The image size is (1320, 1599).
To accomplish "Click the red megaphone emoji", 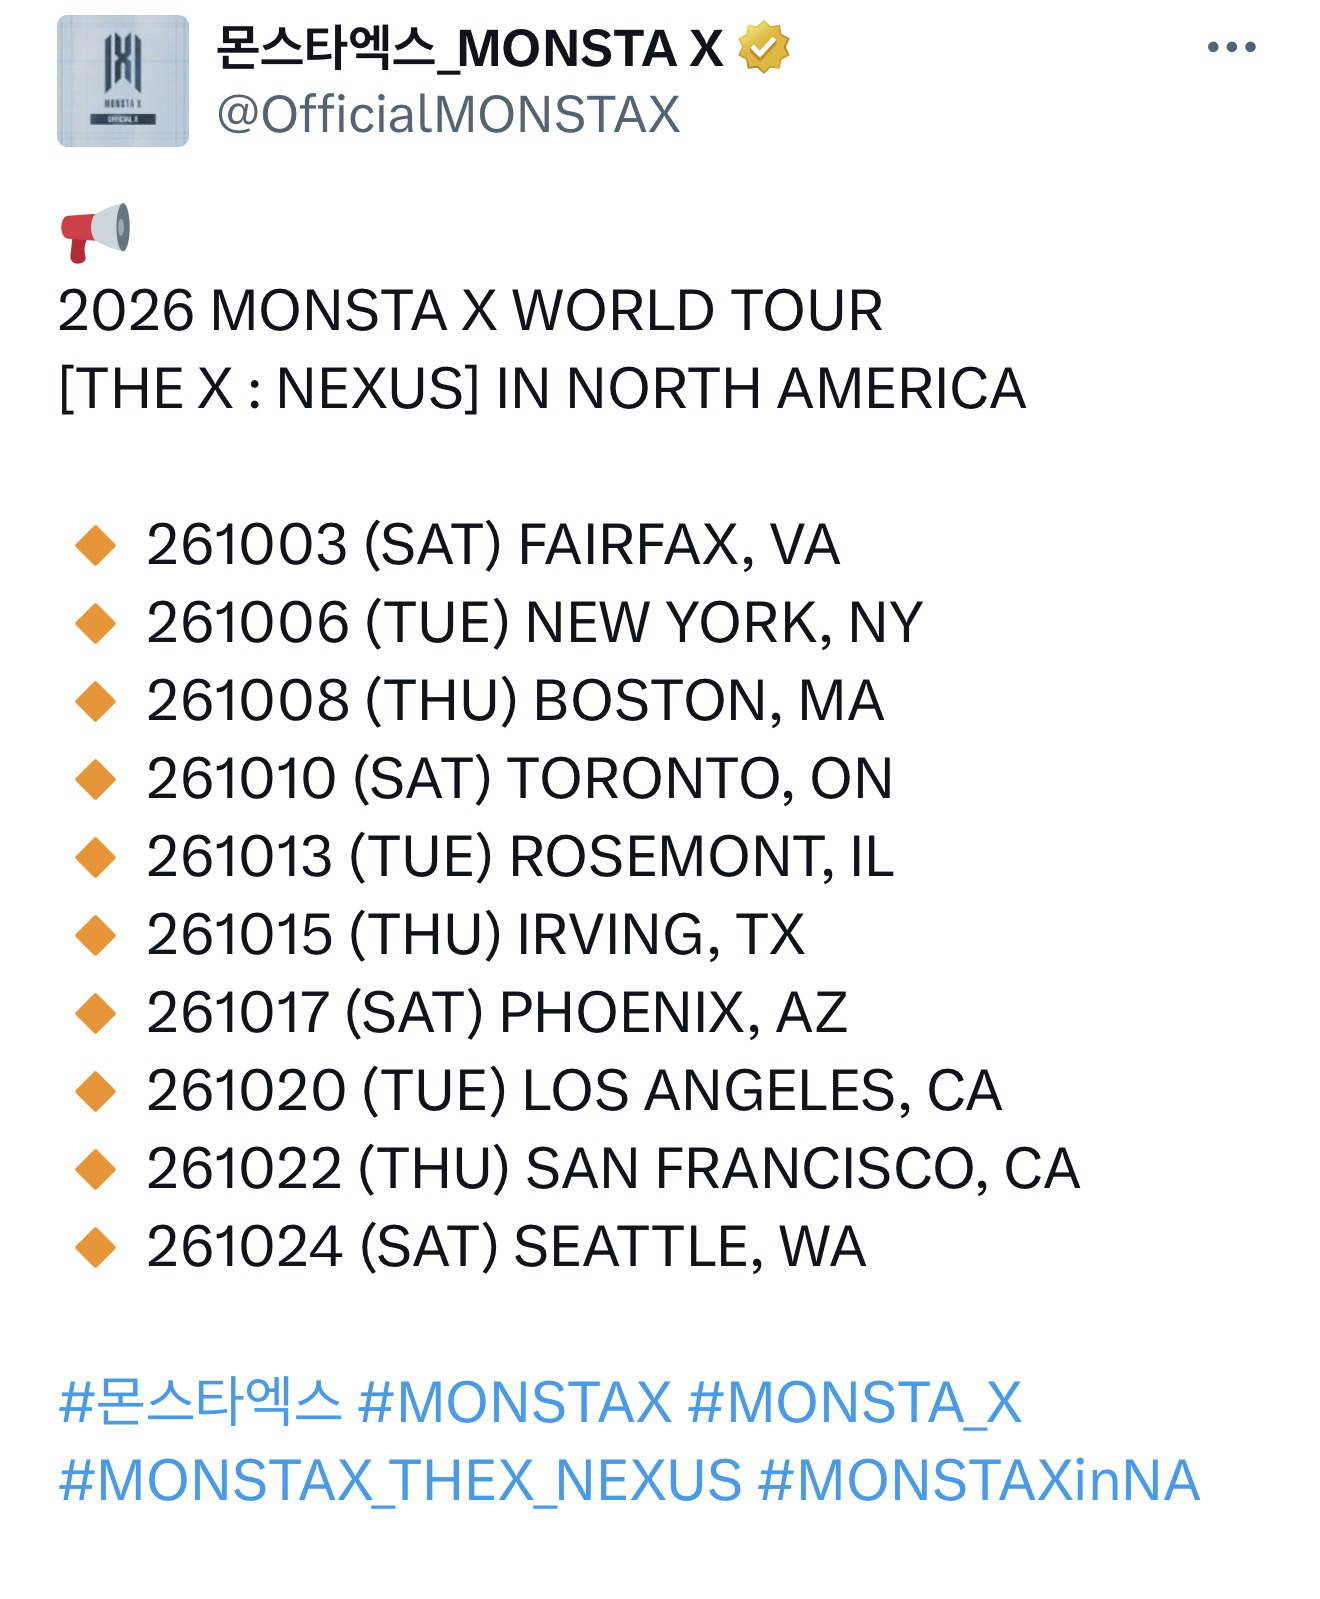I will tap(95, 231).
